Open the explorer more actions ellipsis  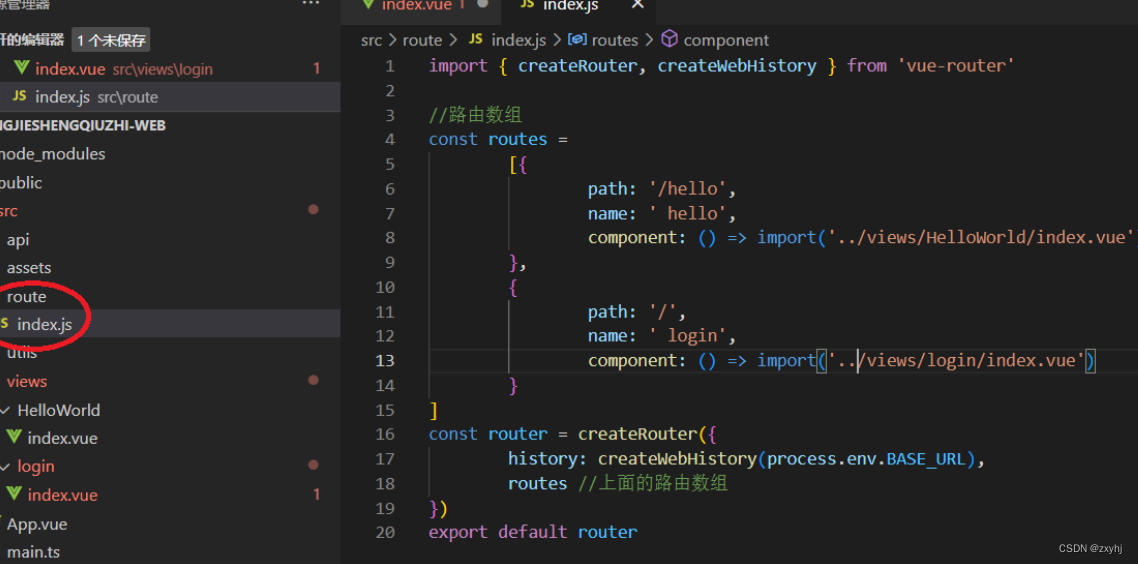tap(311, 4)
